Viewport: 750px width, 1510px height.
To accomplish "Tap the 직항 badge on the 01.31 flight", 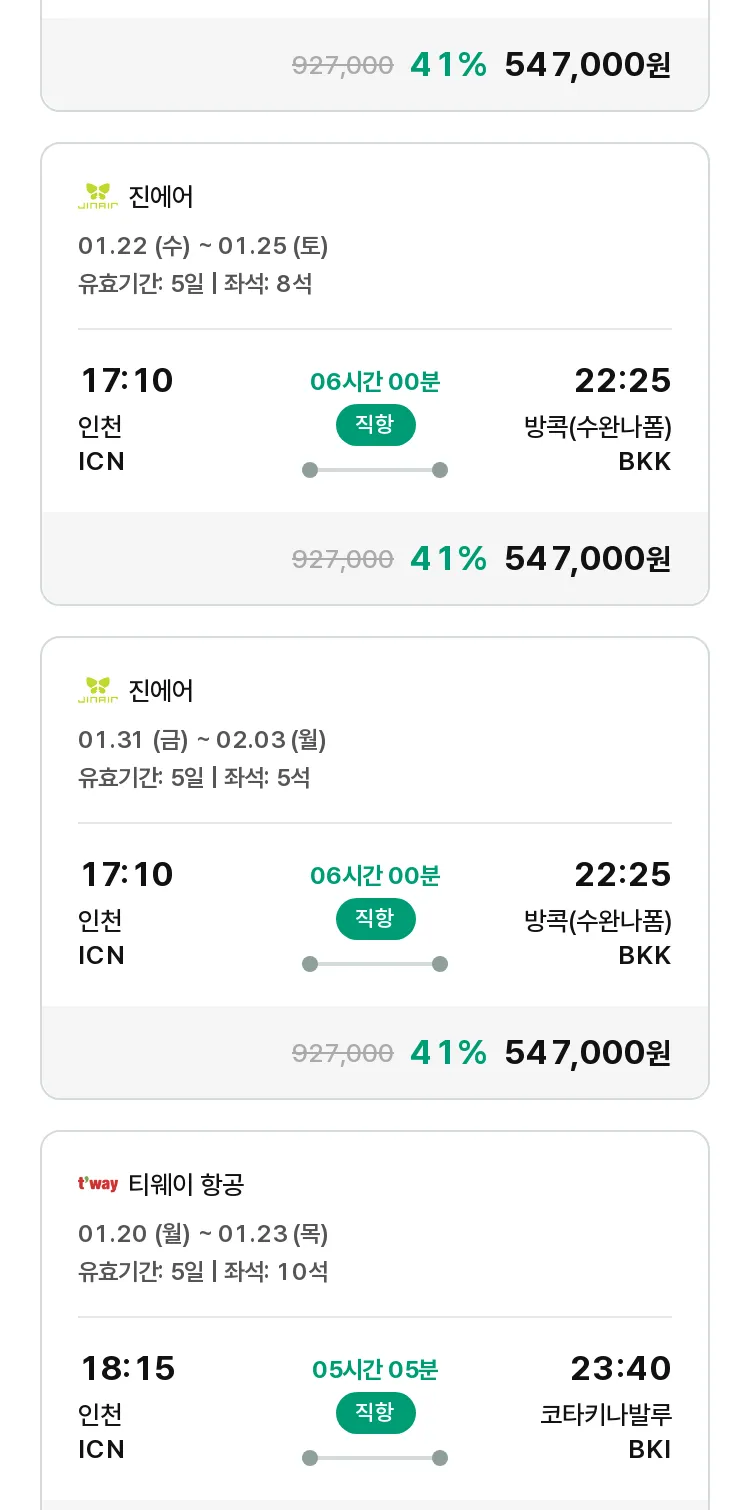I will (375, 919).
